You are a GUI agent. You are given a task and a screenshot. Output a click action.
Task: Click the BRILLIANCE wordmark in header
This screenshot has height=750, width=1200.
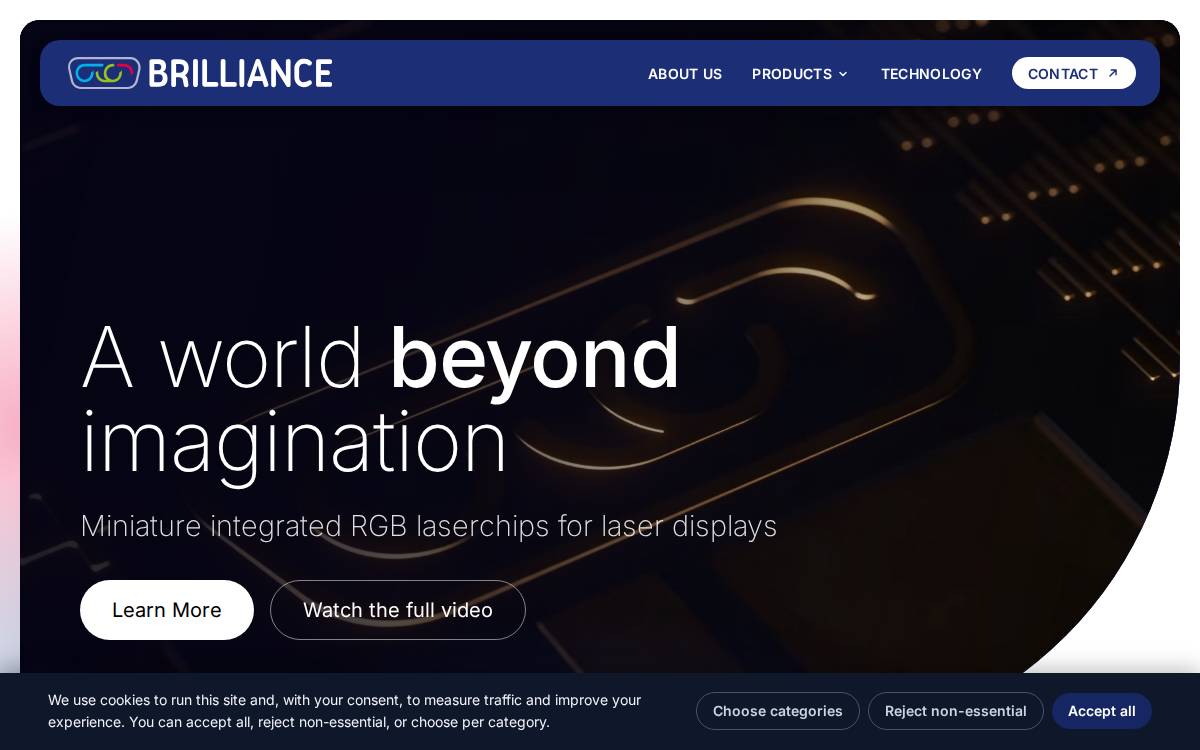click(240, 73)
